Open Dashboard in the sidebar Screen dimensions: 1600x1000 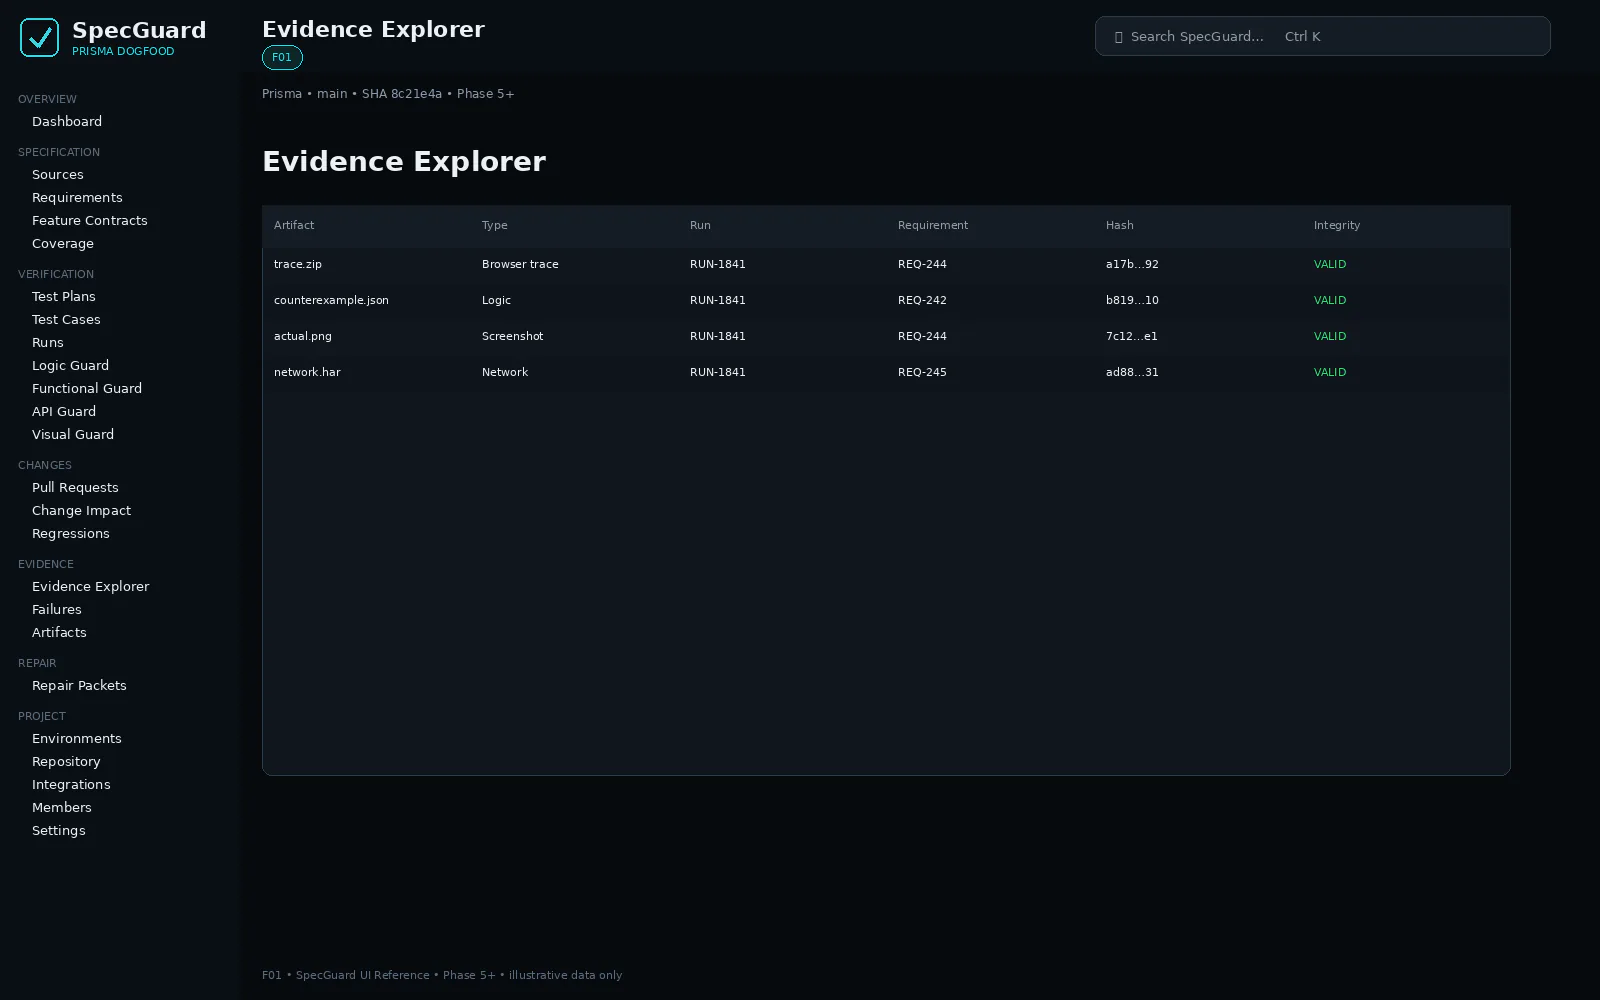pos(67,121)
